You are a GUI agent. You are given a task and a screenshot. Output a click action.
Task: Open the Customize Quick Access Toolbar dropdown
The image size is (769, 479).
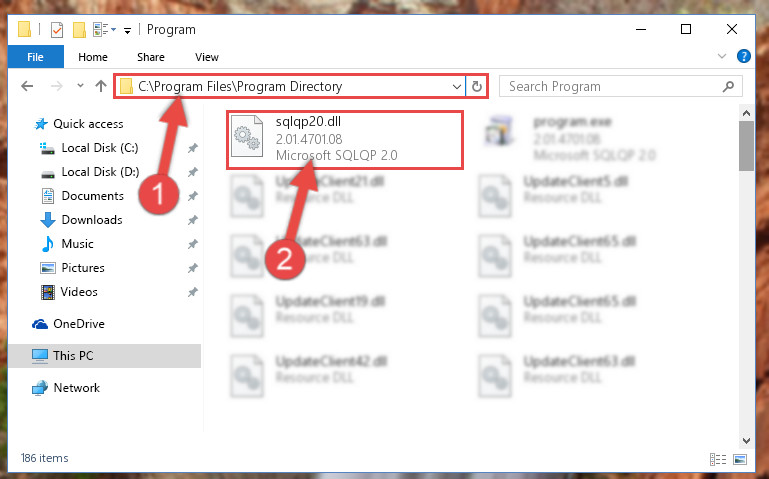click(127, 31)
